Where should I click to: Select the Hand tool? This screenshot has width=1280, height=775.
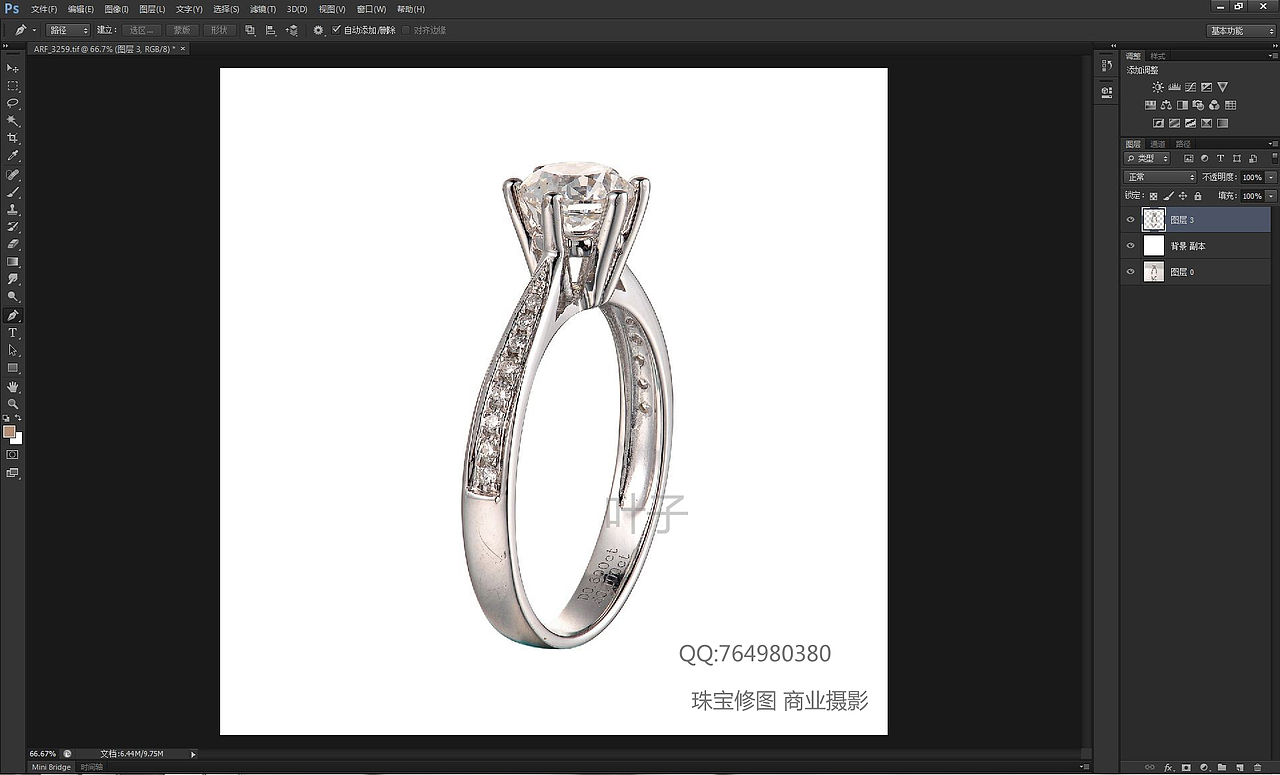(x=13, y=386)
